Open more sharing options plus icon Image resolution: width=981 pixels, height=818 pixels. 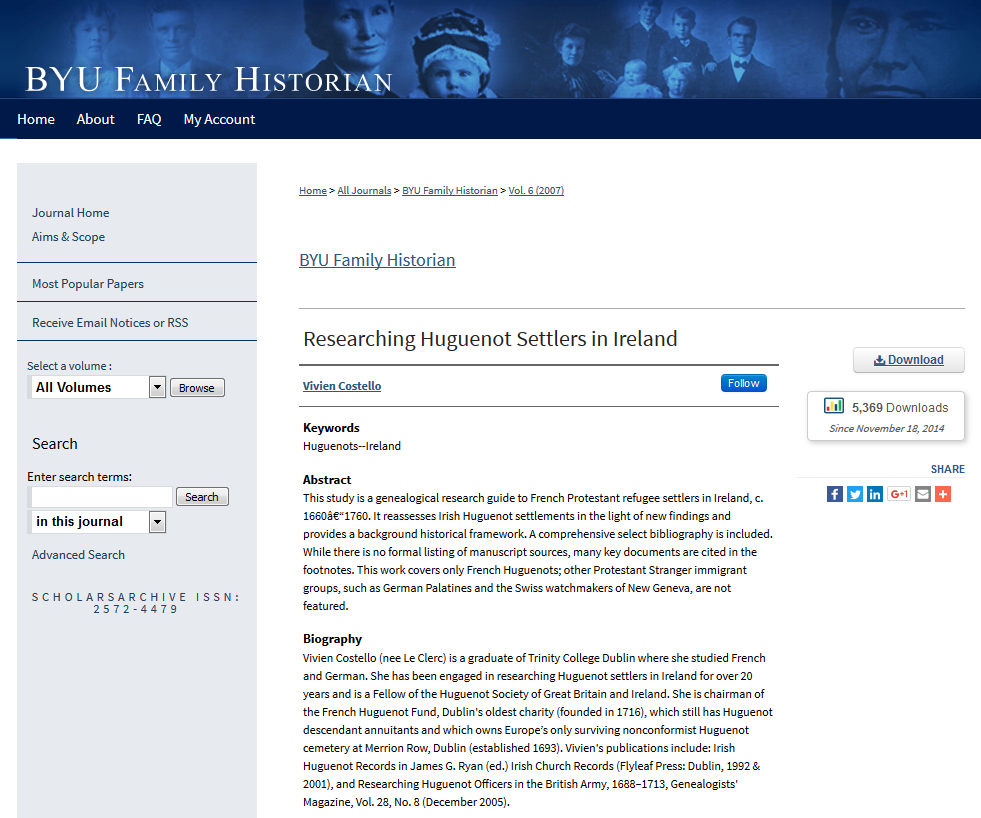pyautogui.click(x=943, y=494)
